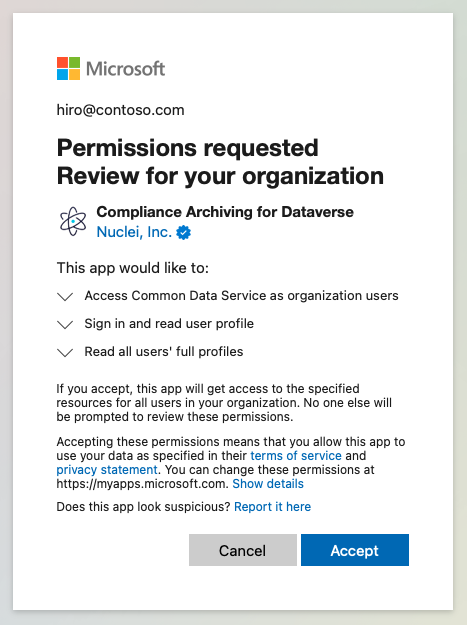Expand Read all users' full profiles chevron
Screen dimensions: 467x625
click(x=65, y=352)
